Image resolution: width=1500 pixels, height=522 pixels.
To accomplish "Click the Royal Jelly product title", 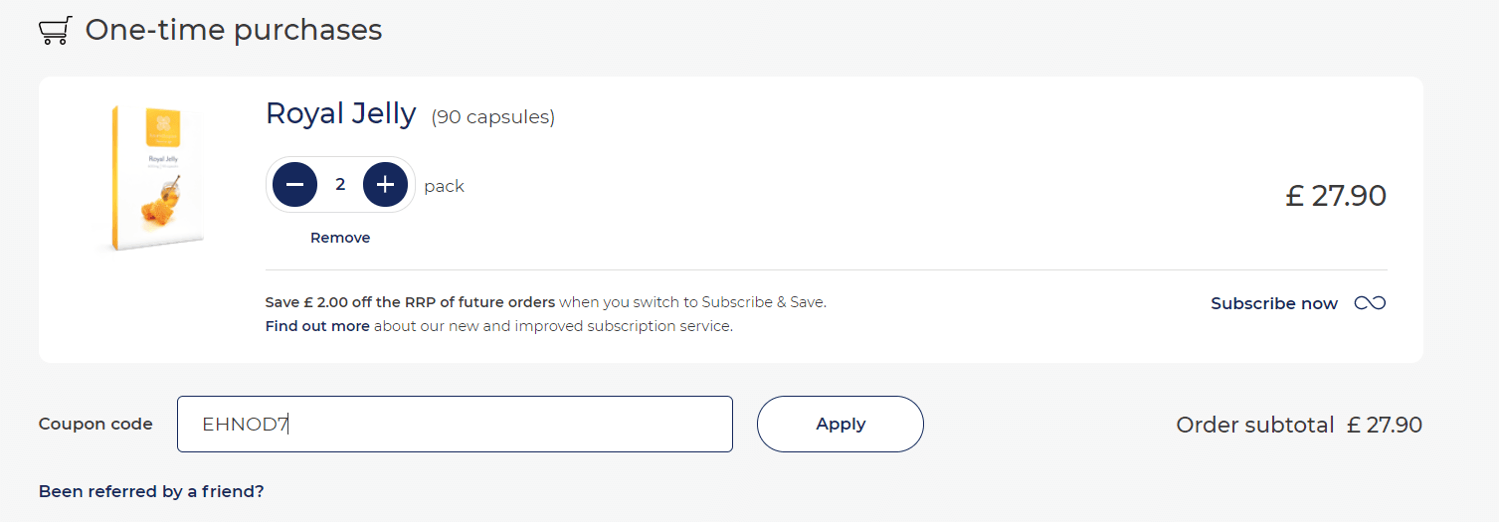I will pyautogui.click(x=340, y=114).
